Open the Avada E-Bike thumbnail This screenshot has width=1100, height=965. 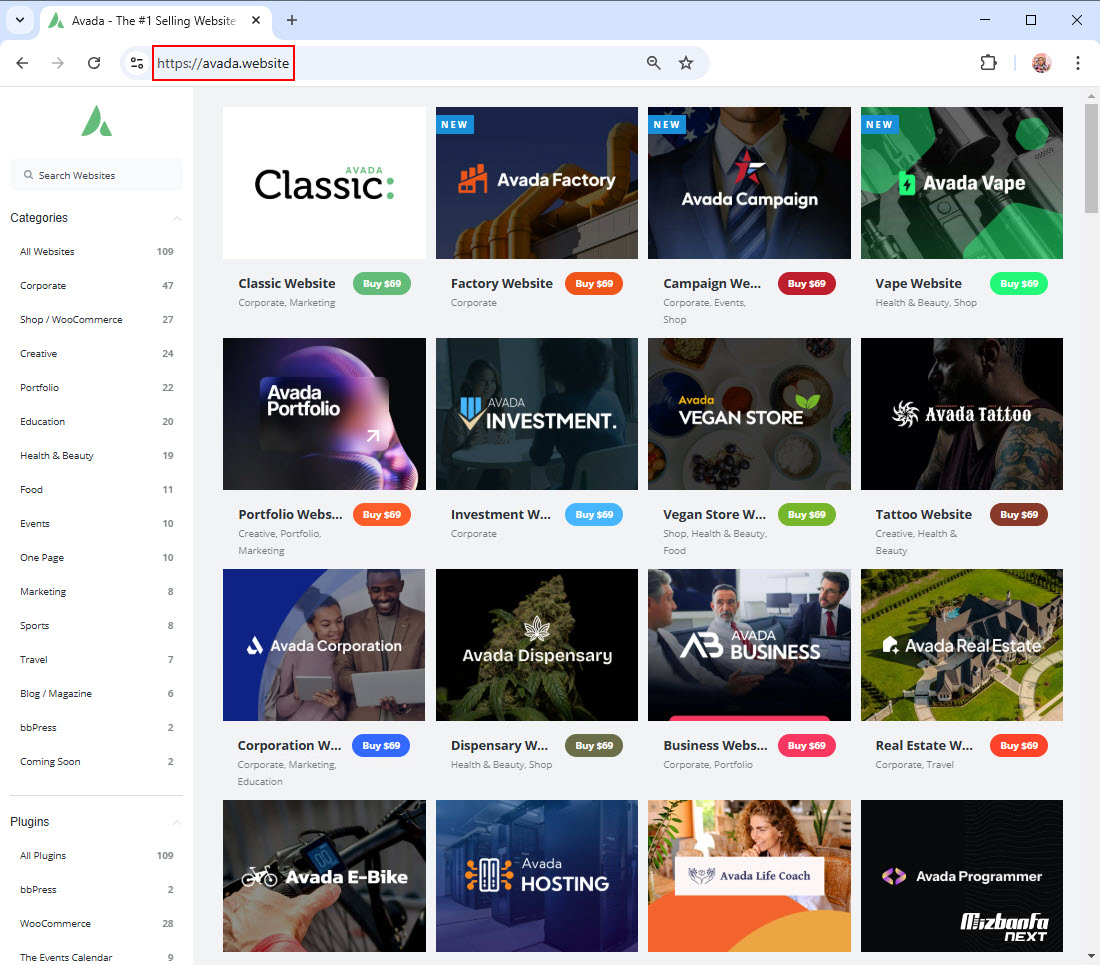click(x=324, y=876)
